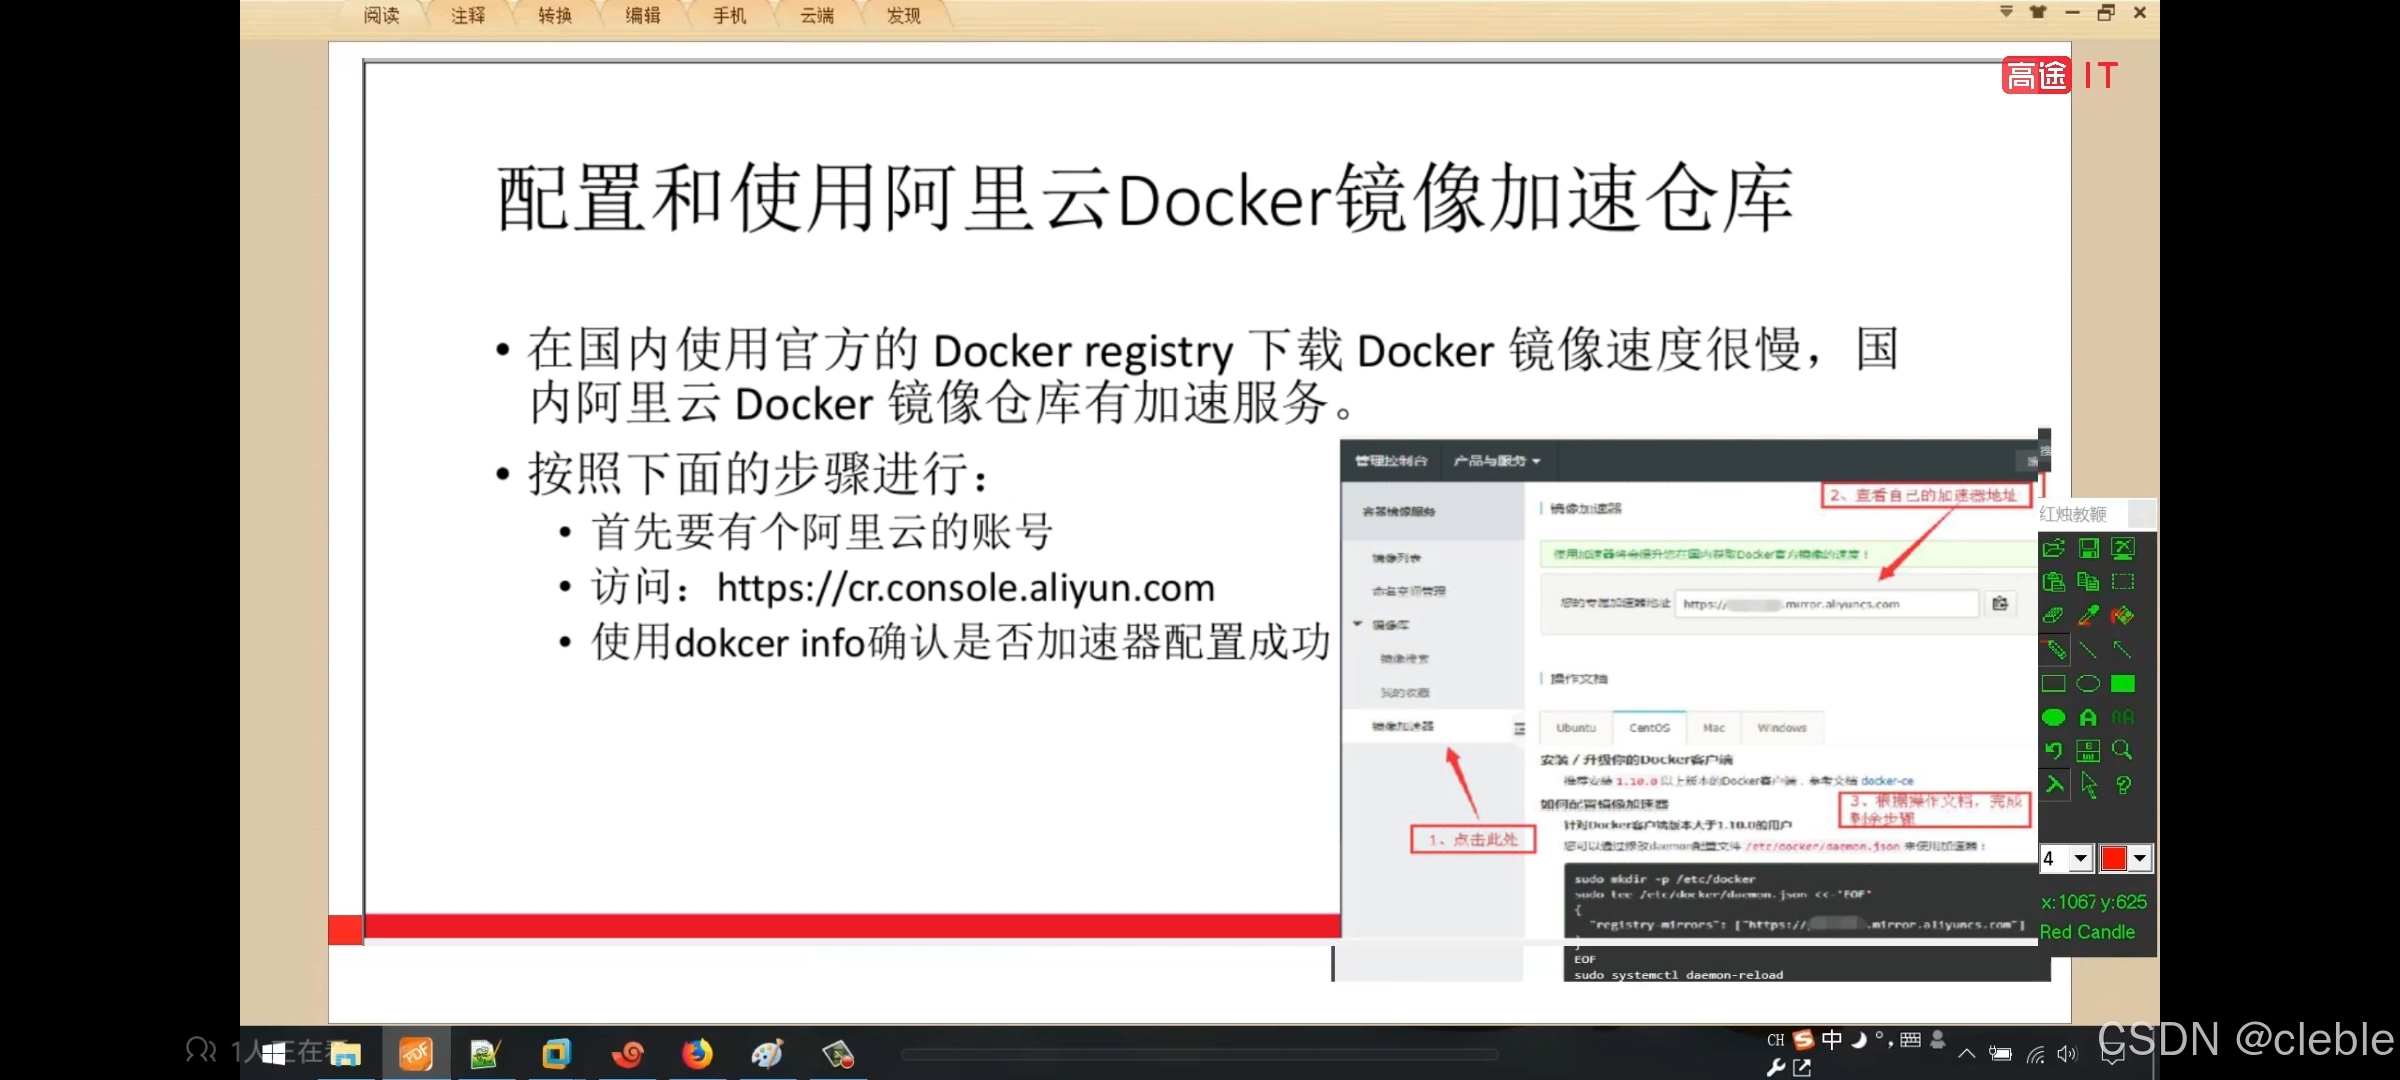Click the red current color swatch
This screenshot has width=2400, height=1080.
click(2114, 858)
